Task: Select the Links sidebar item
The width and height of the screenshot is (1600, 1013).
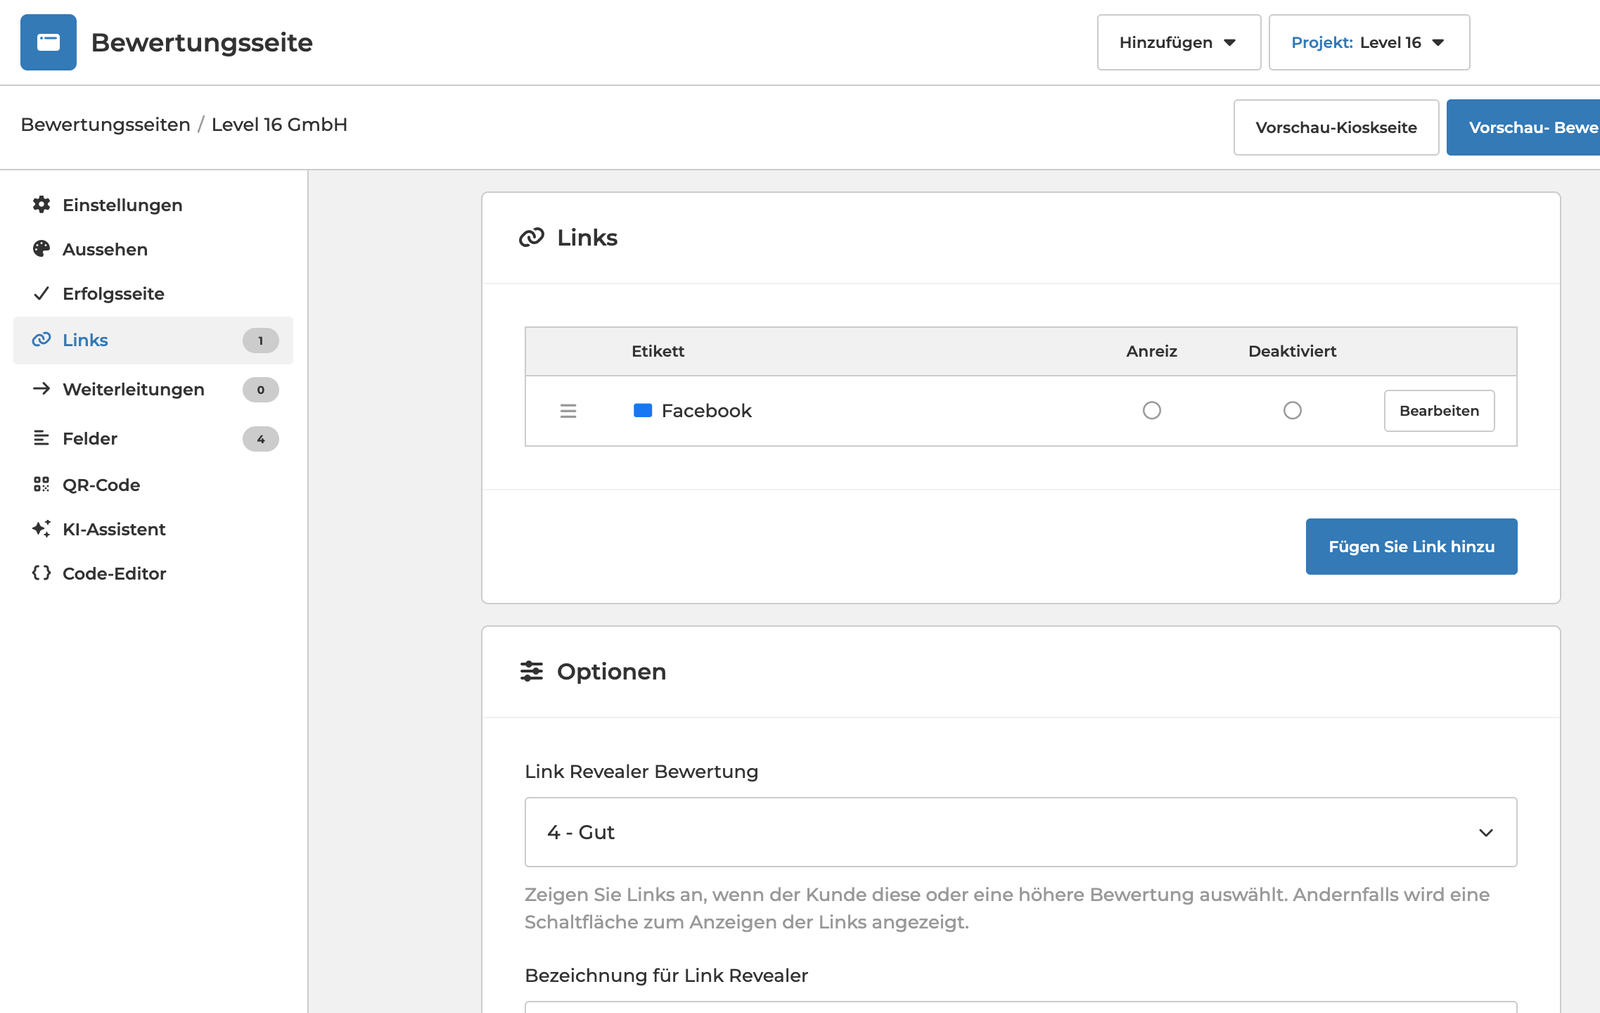Action: pyautogui.click(x=86, y=340)
